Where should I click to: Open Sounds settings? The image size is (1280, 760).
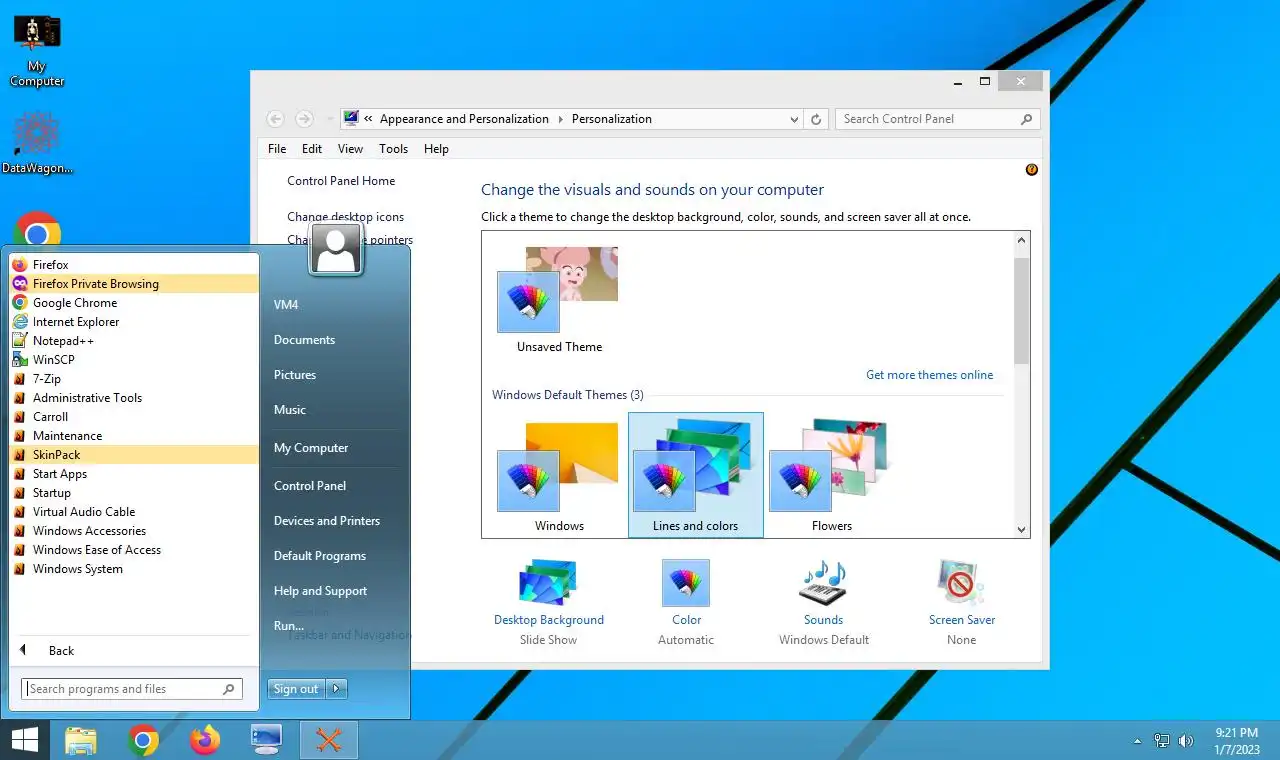[824, 602]
